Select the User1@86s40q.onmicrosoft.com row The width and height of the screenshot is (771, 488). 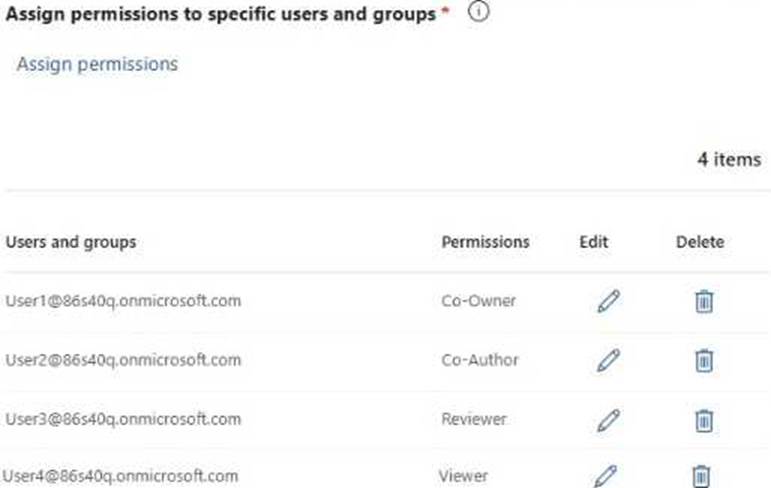(x=123, y=300)
